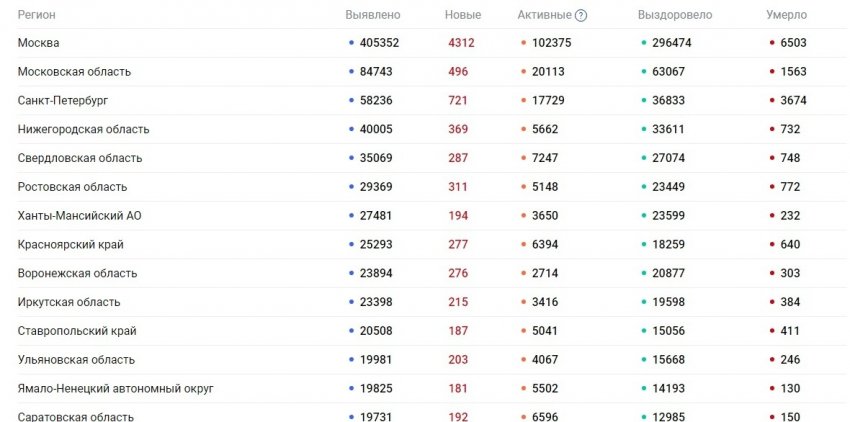Click Свердловская область region name
850x422 pixels.
[x=80, y=158]
